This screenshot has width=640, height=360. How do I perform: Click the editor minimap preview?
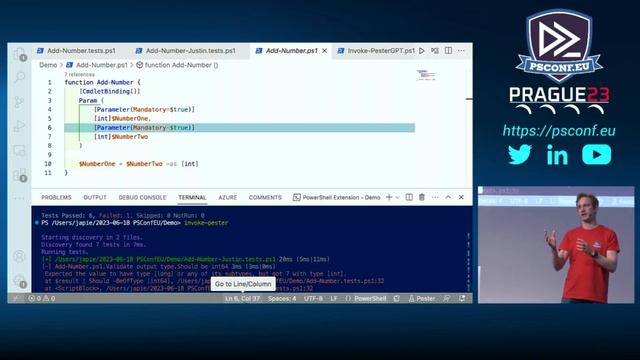pos(426,75)
